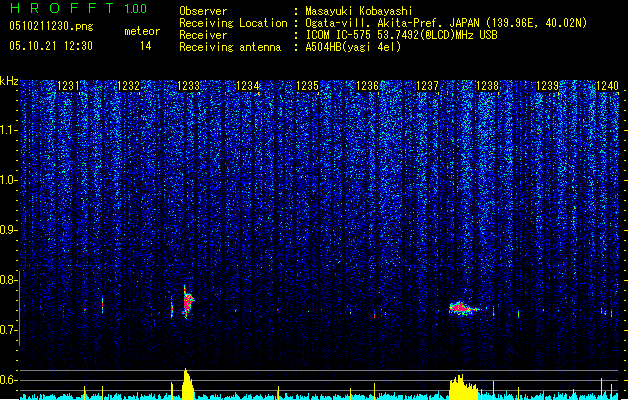Click the long meteor echo near 1237
Viewport: 629px width, 400px height.
click(x=463, y=309)
